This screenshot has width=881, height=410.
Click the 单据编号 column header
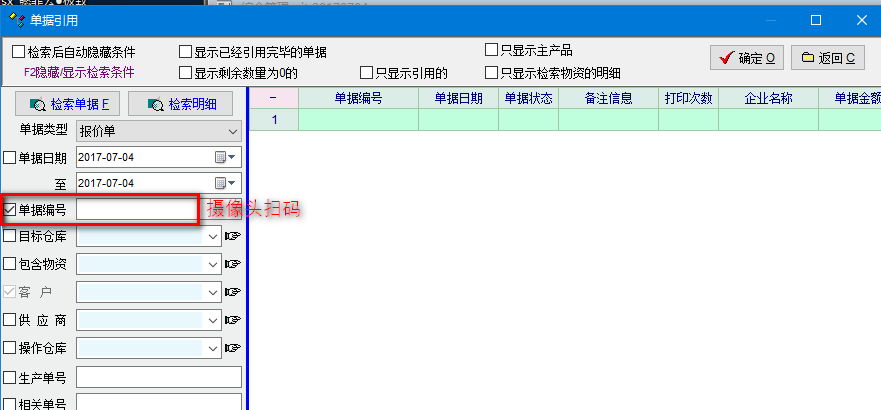(x=358, y=98)
